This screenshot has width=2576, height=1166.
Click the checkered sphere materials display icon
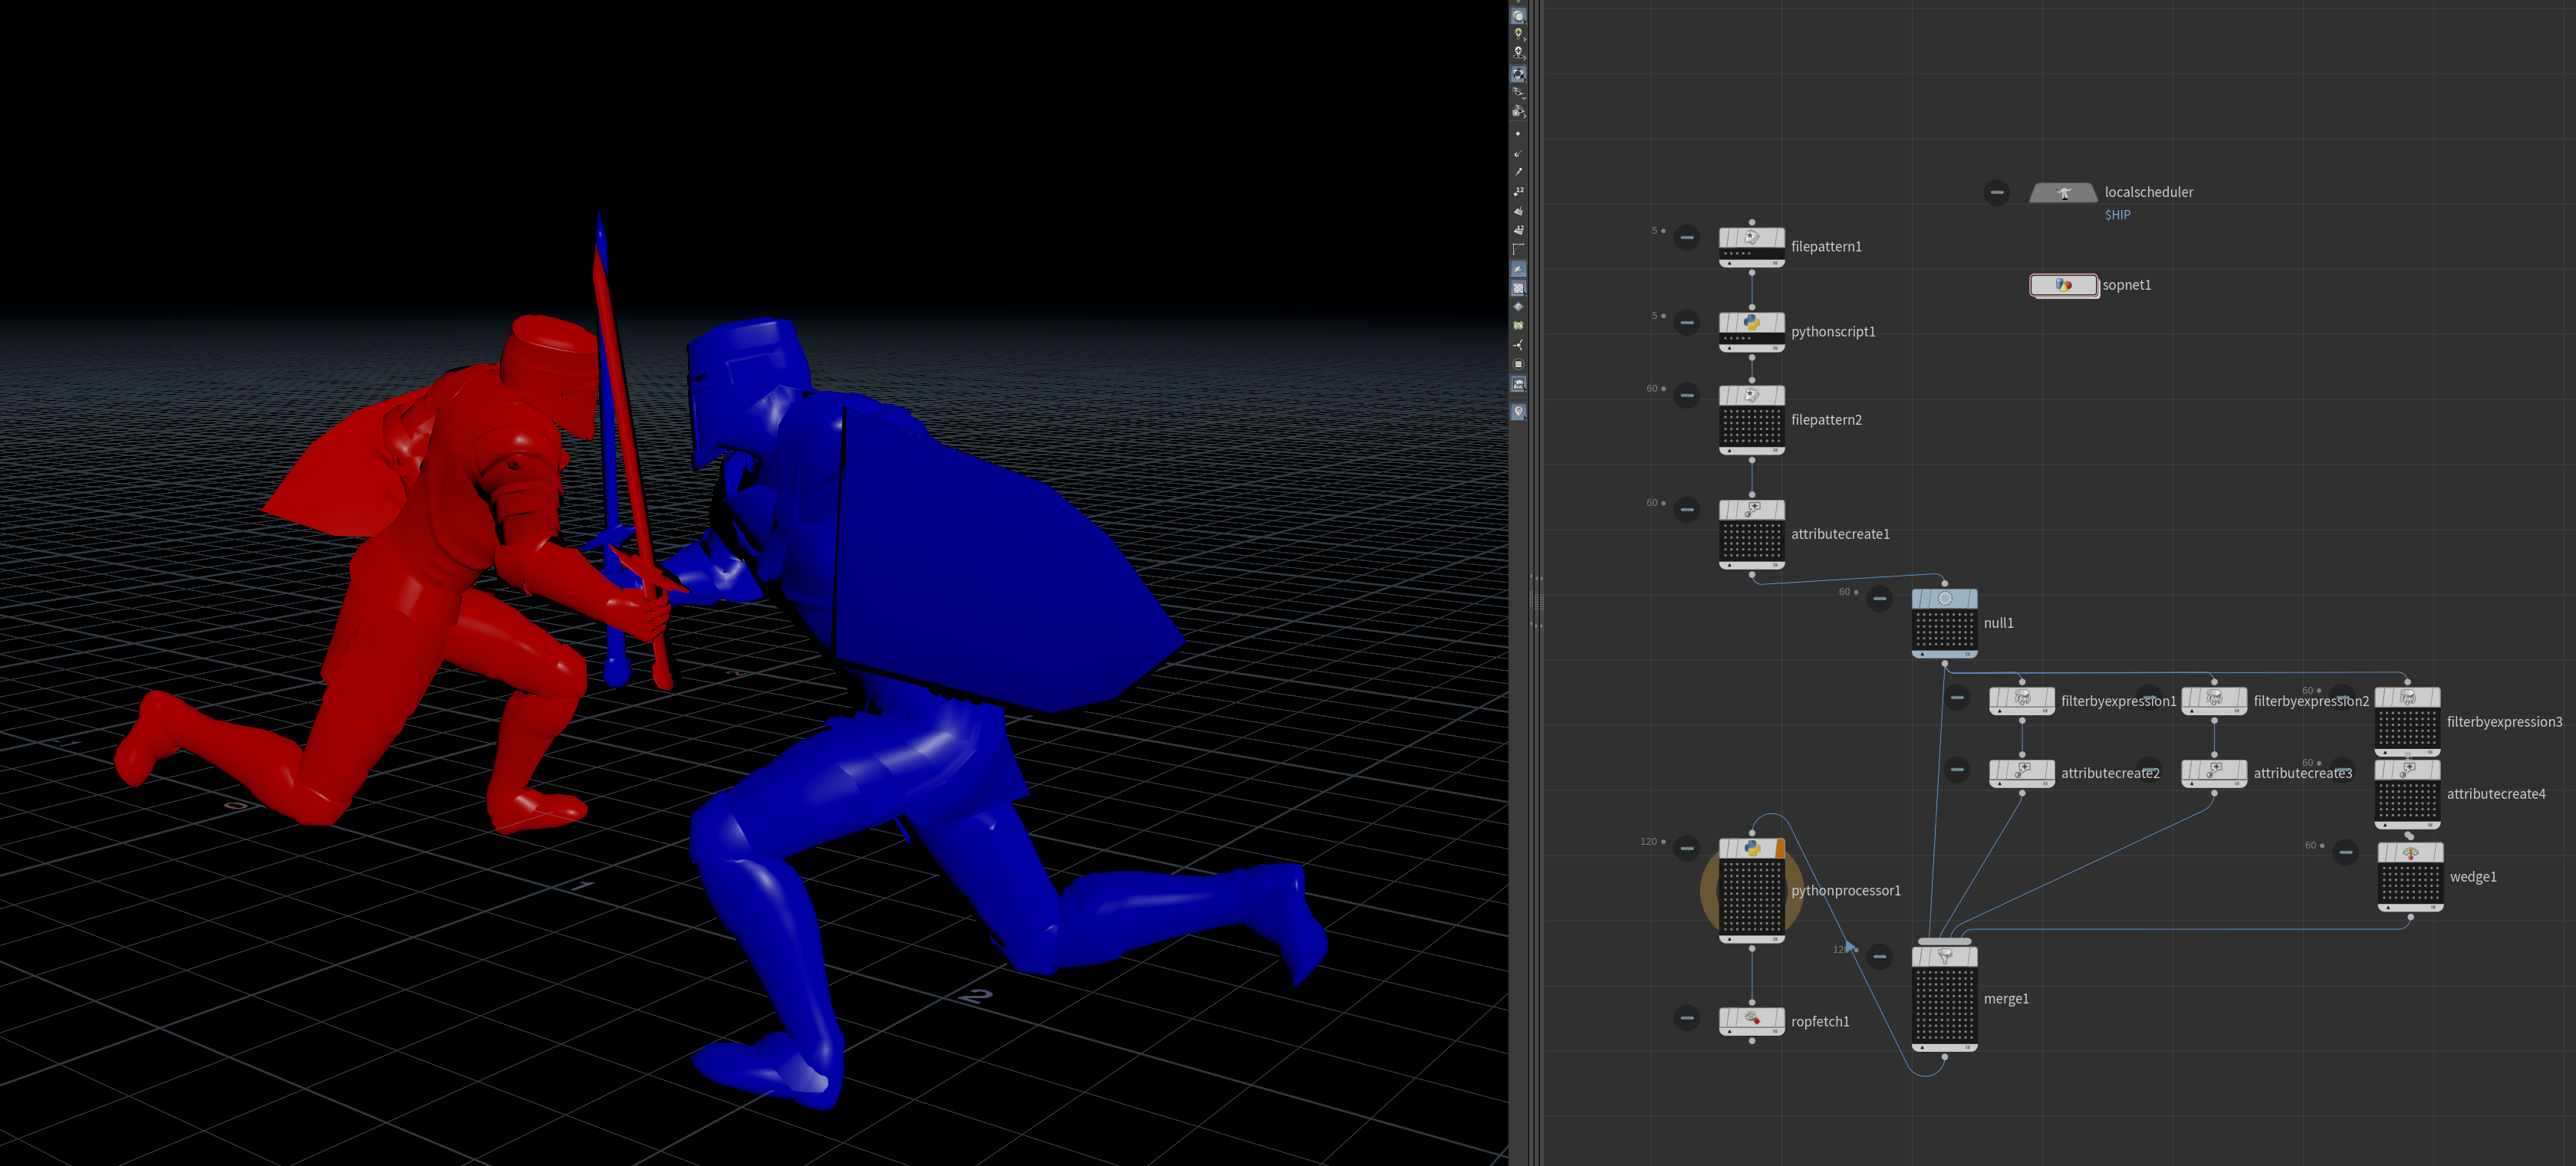pos(1518,74)
